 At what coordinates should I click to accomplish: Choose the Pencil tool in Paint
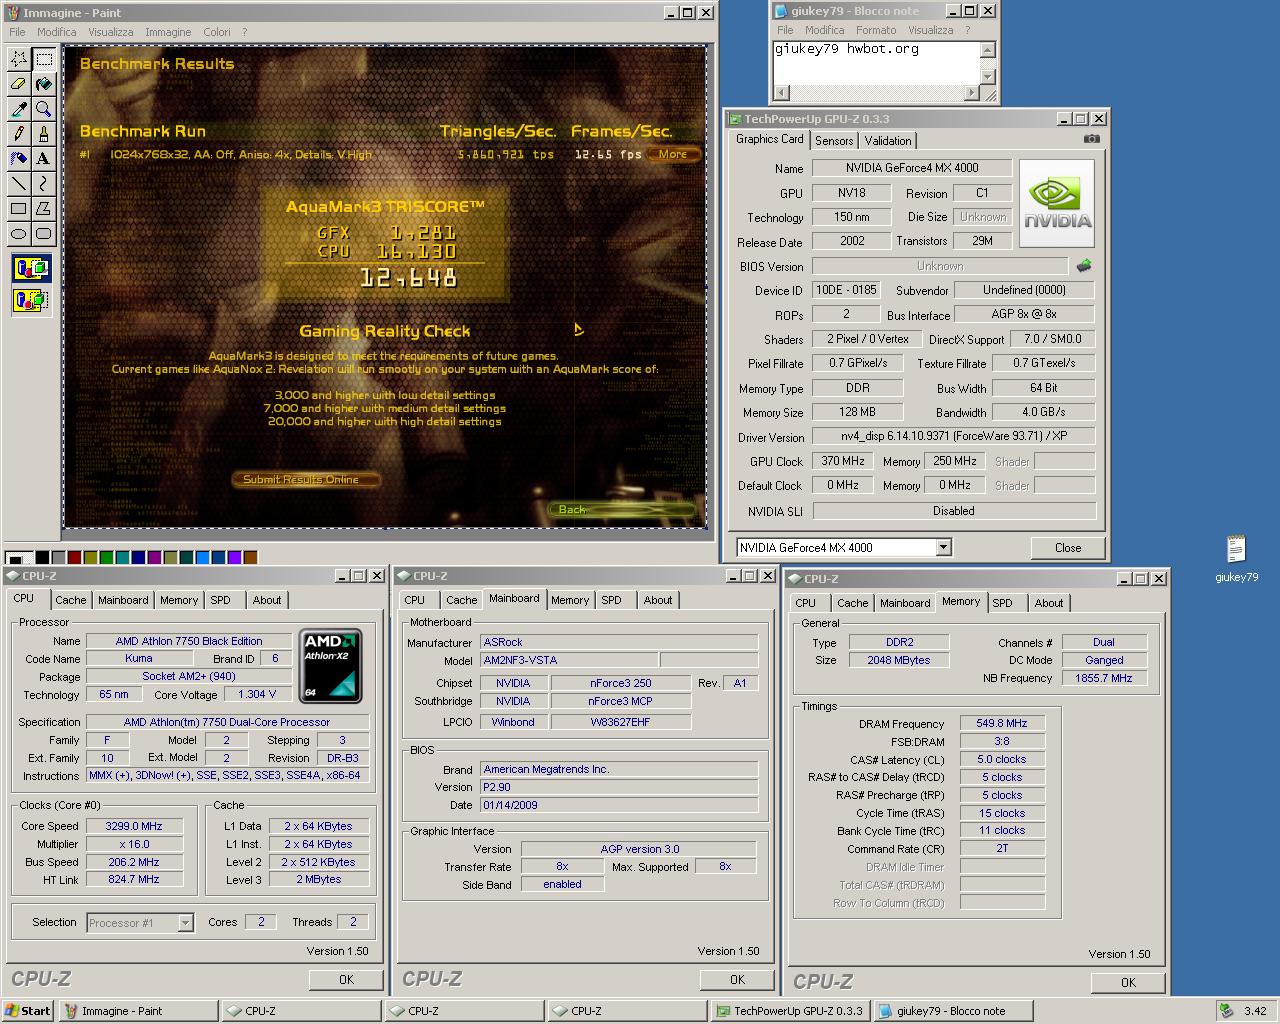18,134
